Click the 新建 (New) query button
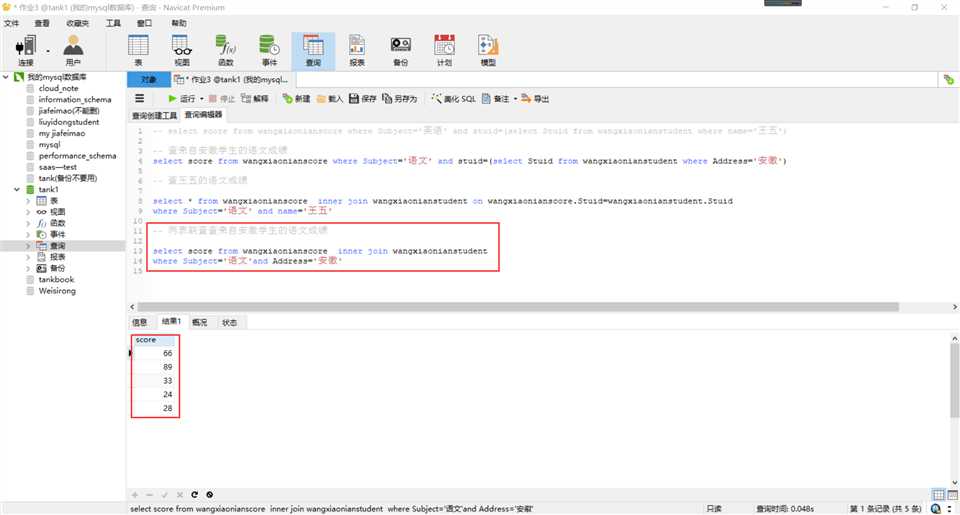 pyautogui.click(x=296, y=99)
